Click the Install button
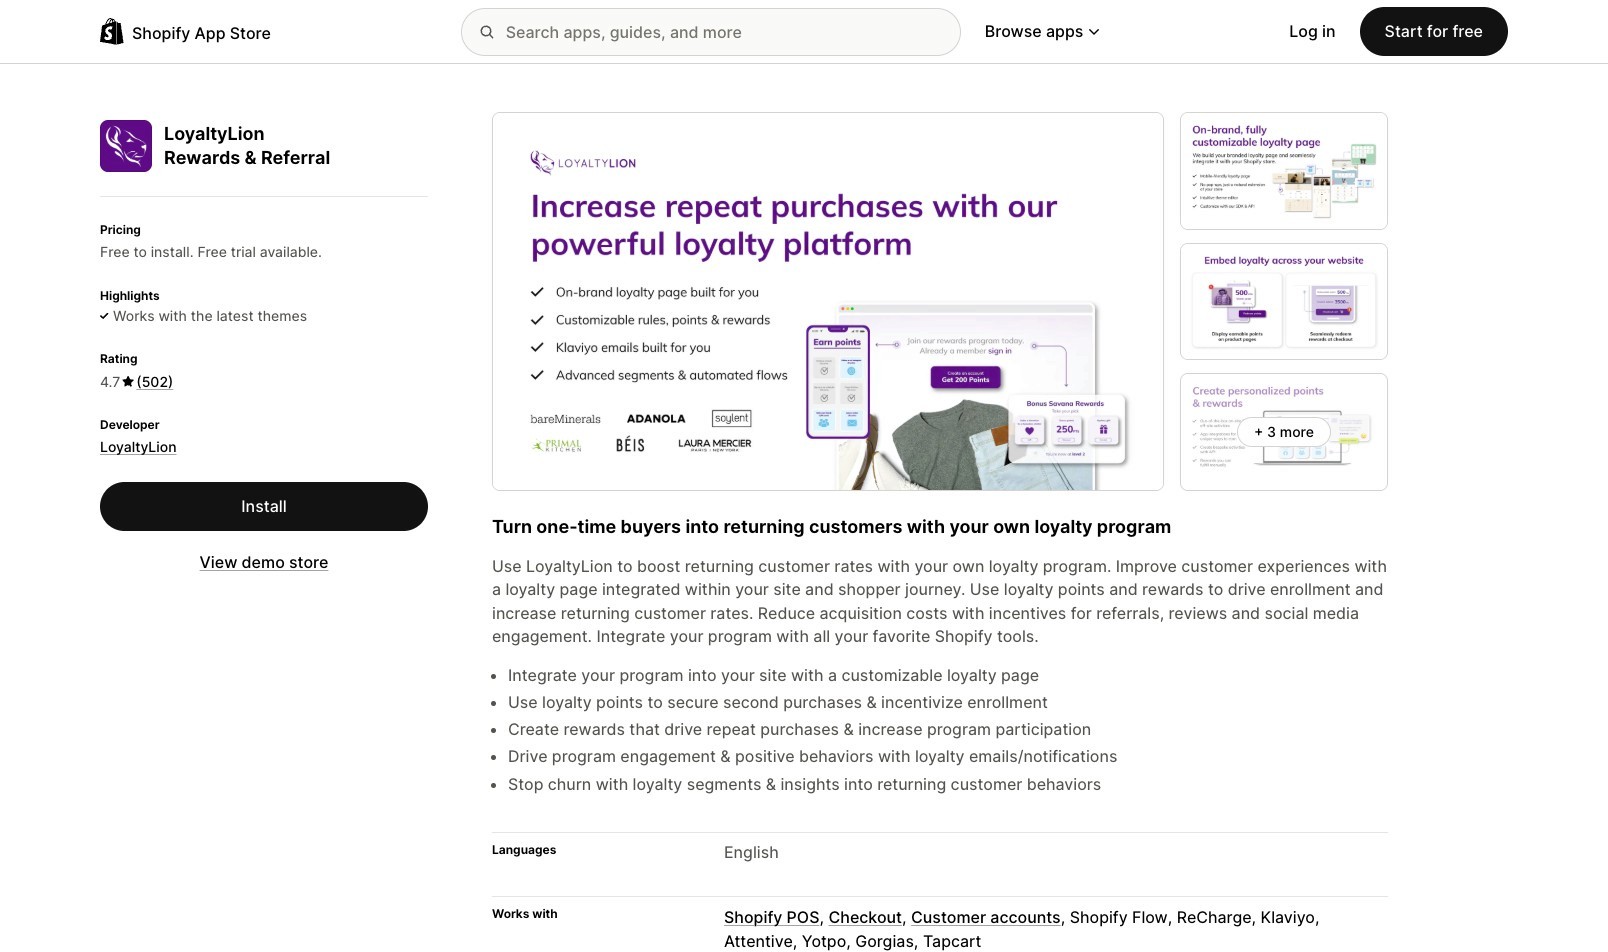1608x952 pixels. click(264, 507)
